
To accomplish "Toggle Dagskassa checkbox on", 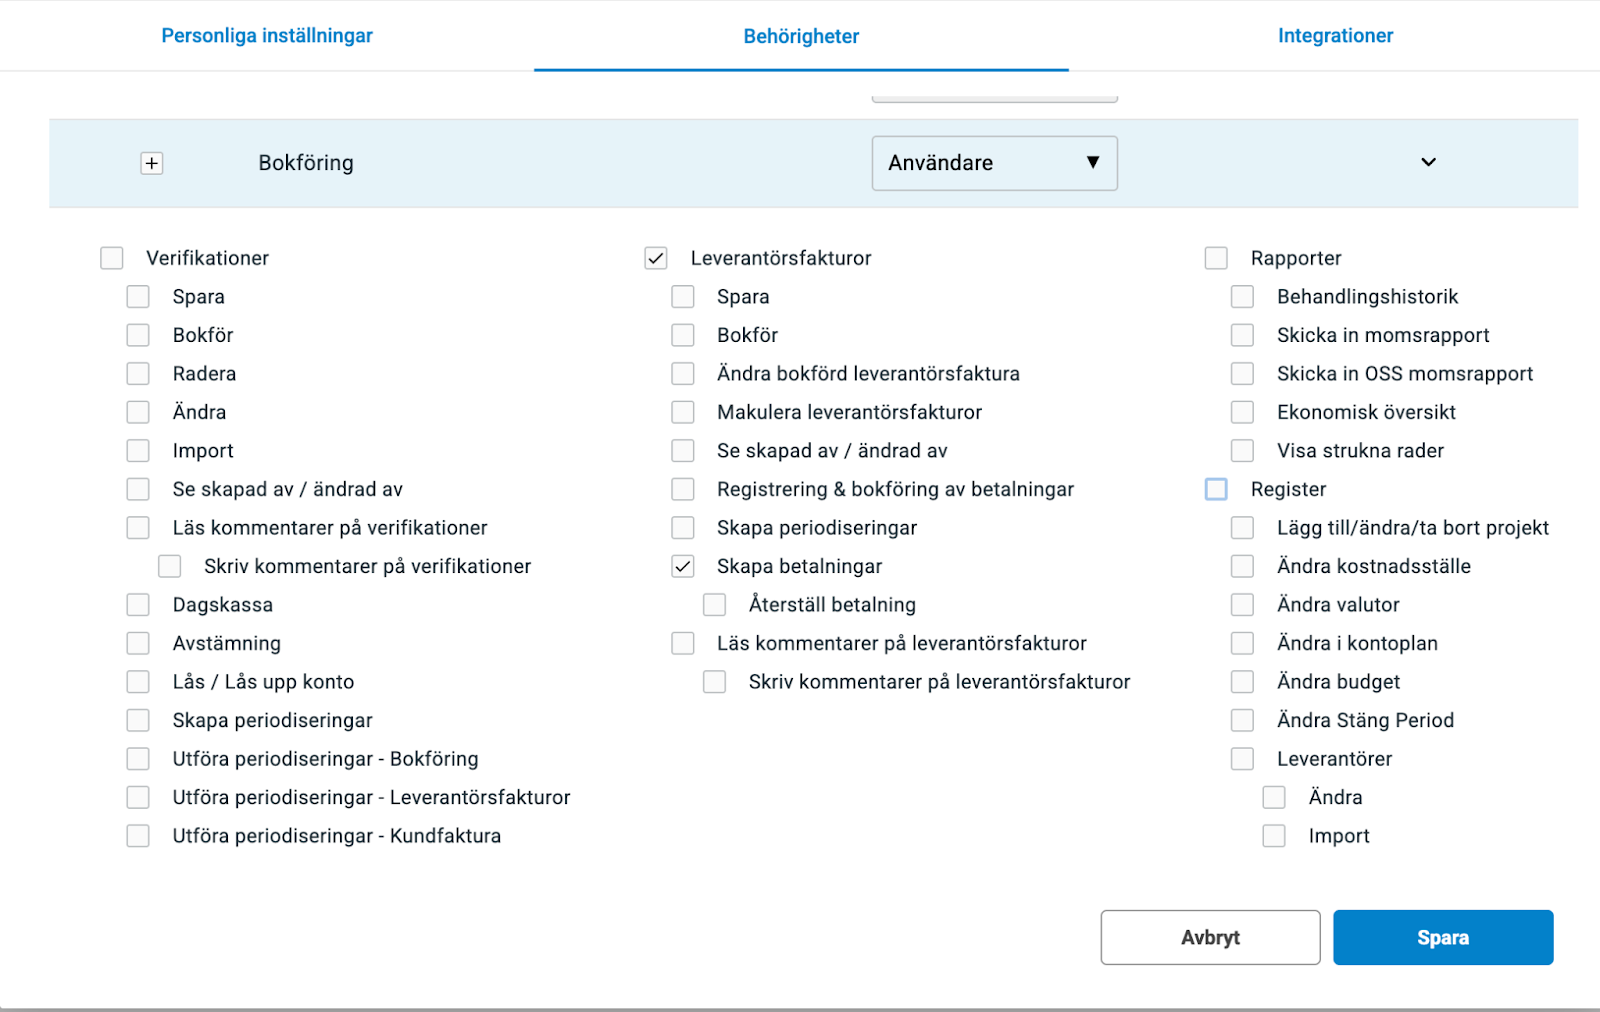I will point(138,605).
